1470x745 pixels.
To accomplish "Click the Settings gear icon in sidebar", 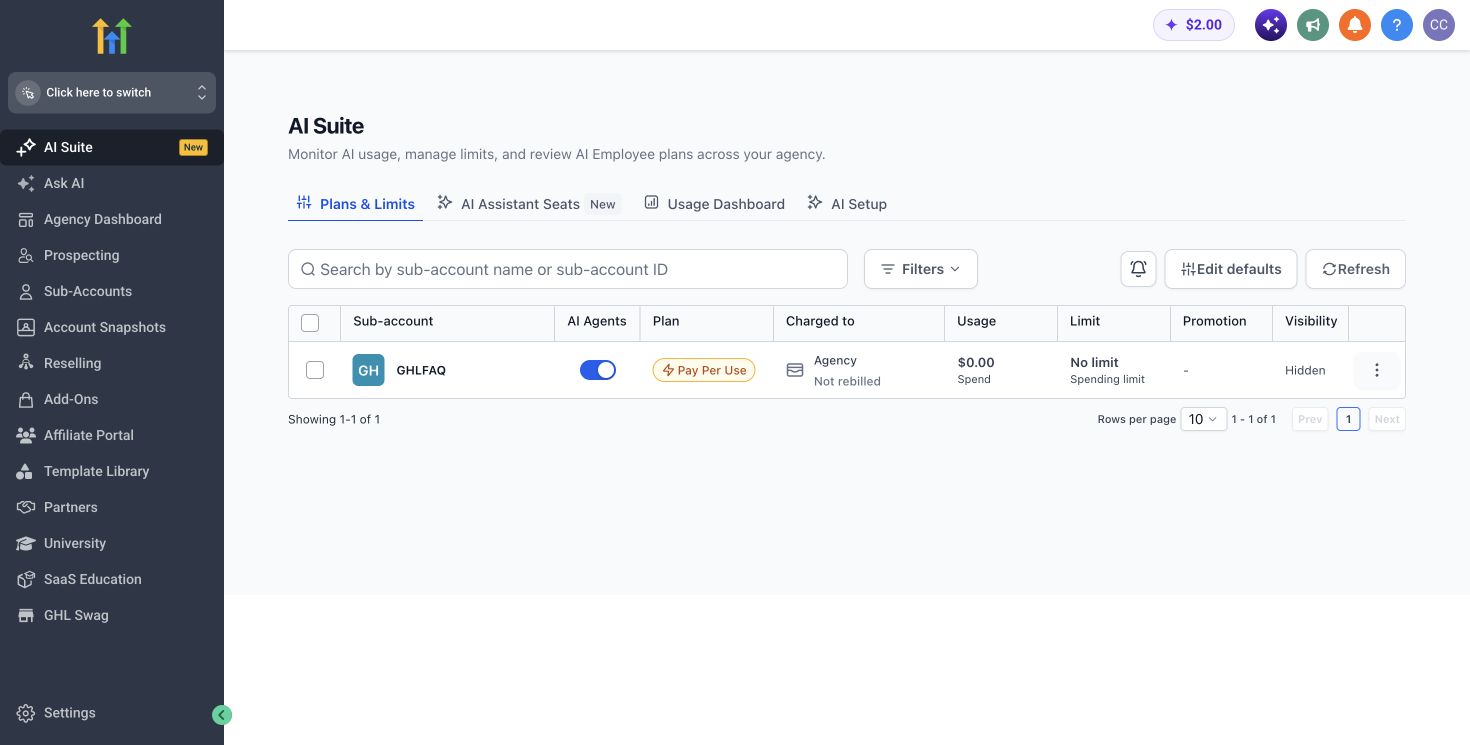I will point(26,713).
